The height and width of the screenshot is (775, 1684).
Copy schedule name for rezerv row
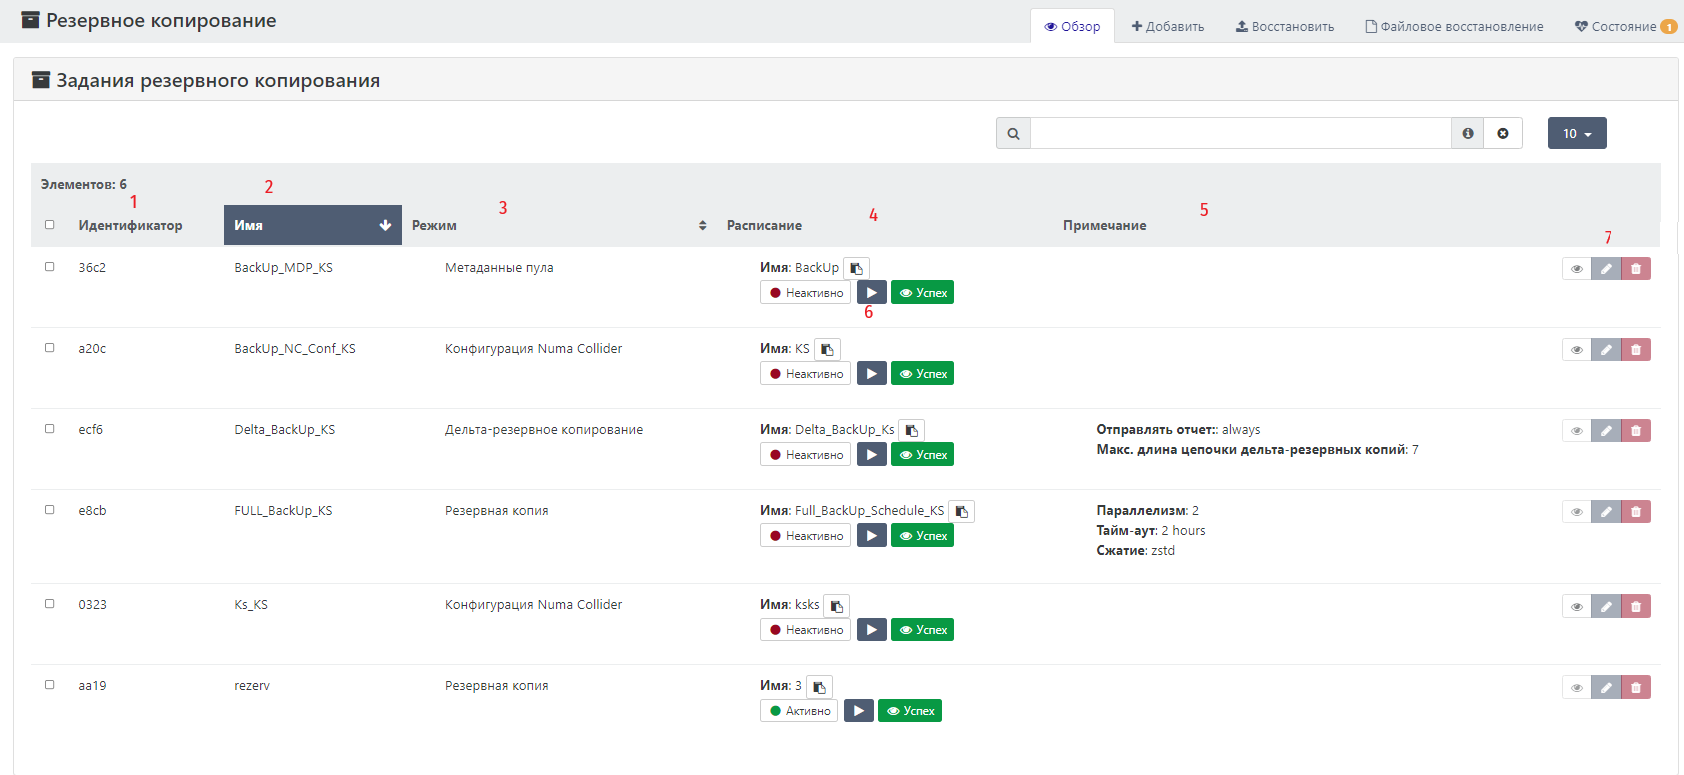point(819,686)
